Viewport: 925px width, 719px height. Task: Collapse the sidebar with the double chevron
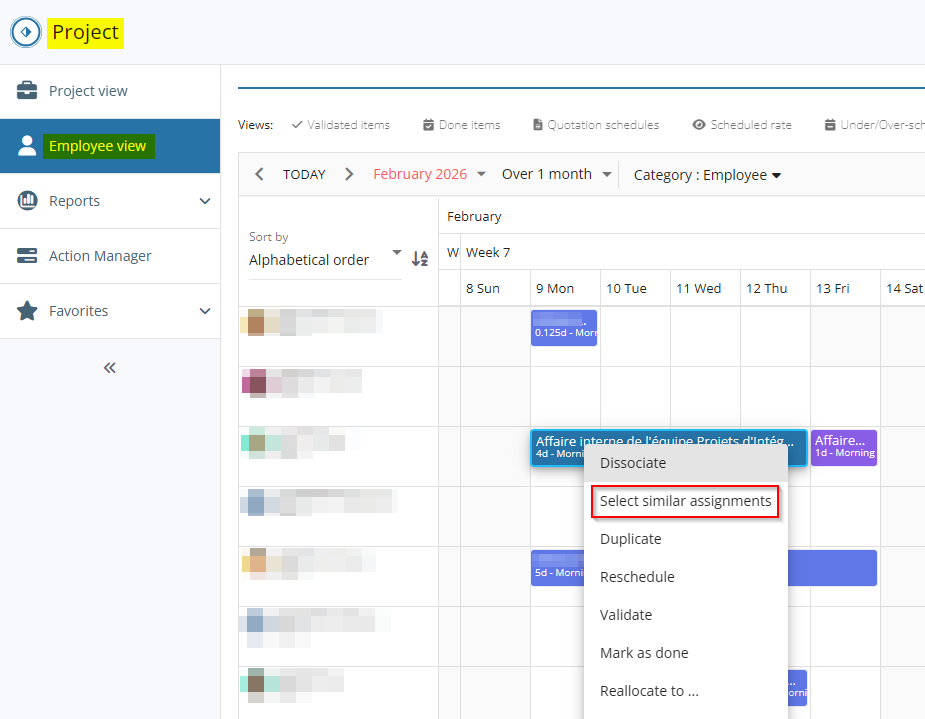coord(110,367)
